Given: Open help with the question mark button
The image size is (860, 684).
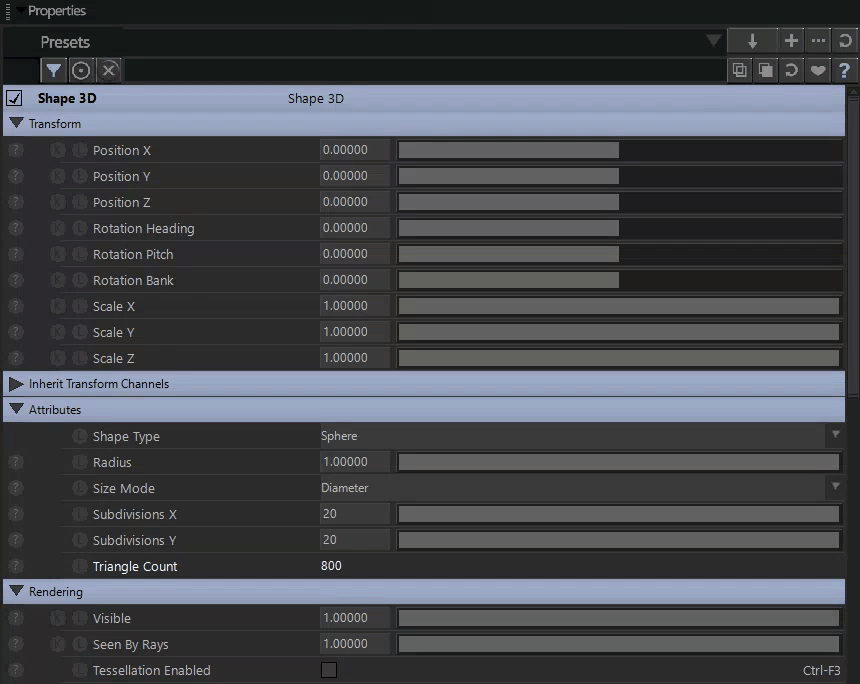Looking at the screenshot, I should (x=844, y=70).
